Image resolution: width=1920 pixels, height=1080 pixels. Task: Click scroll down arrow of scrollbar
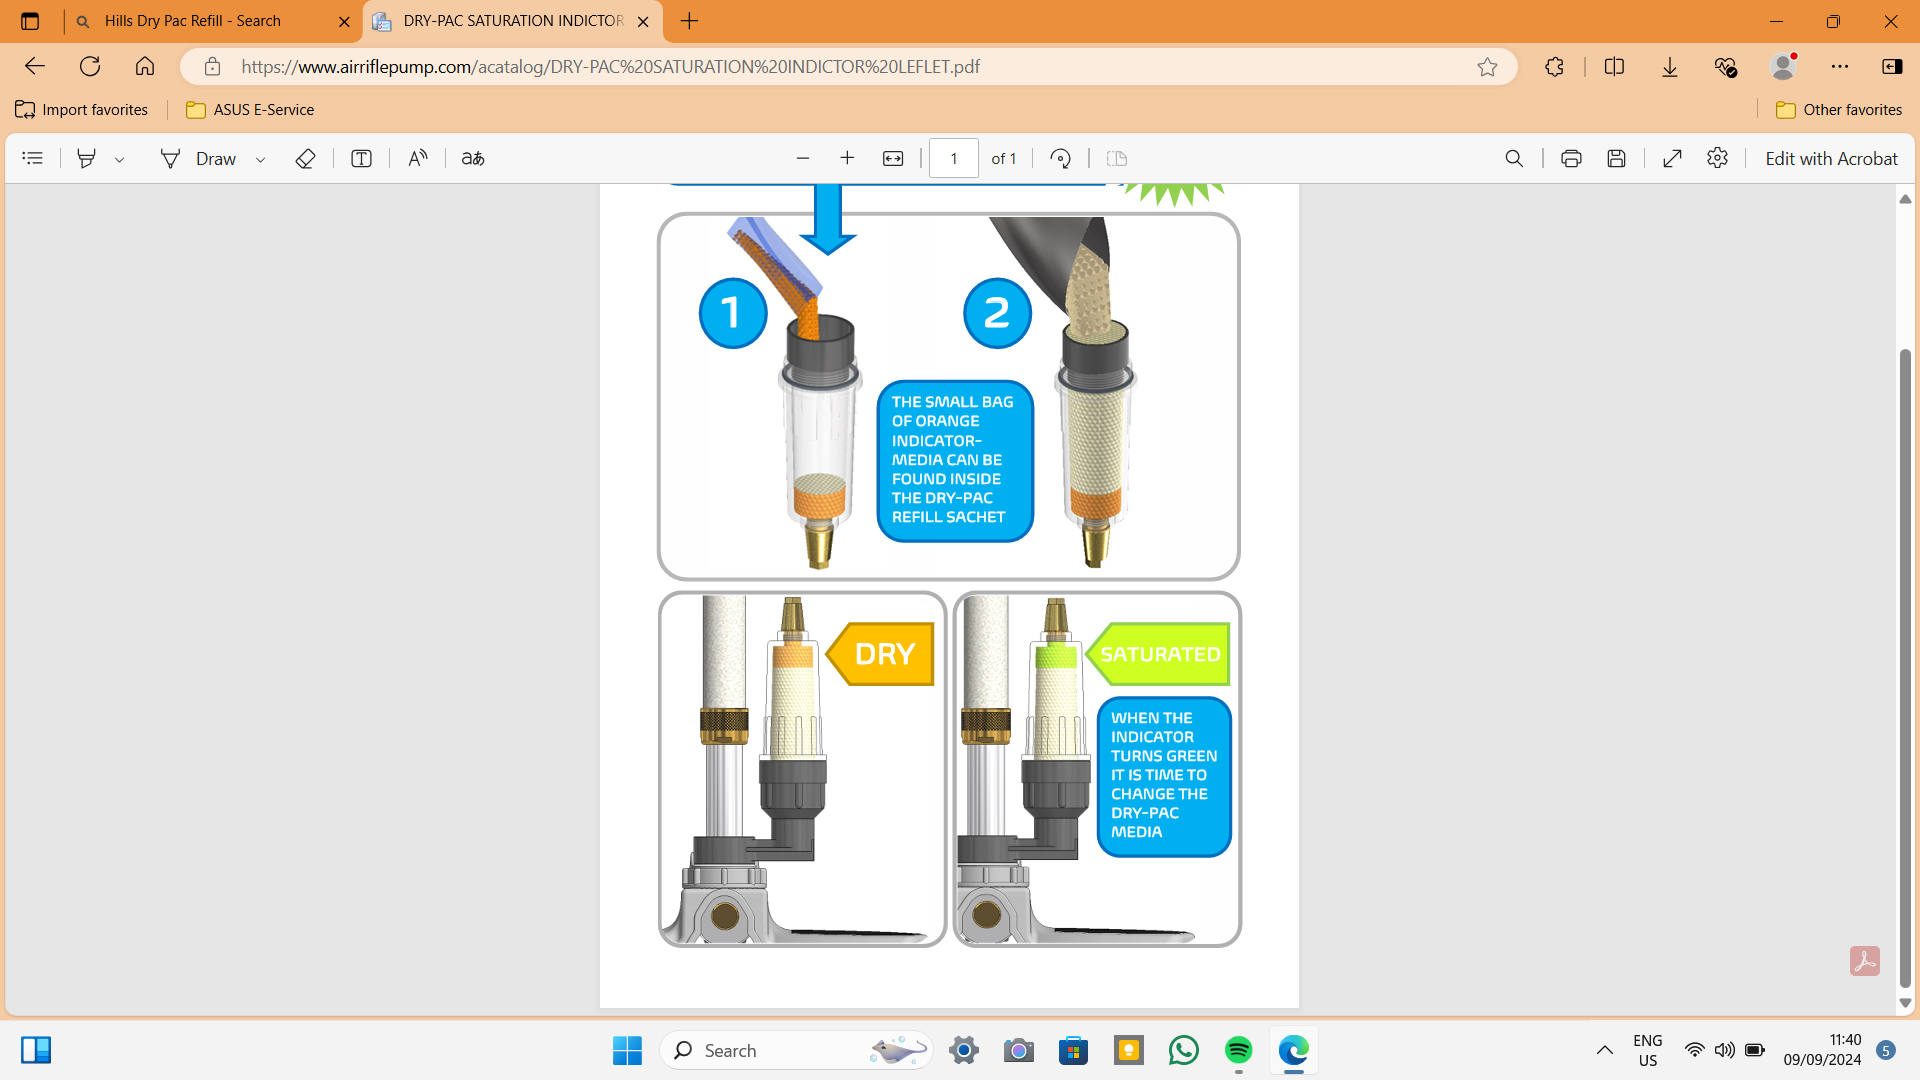click(x=1905, y=1003)
